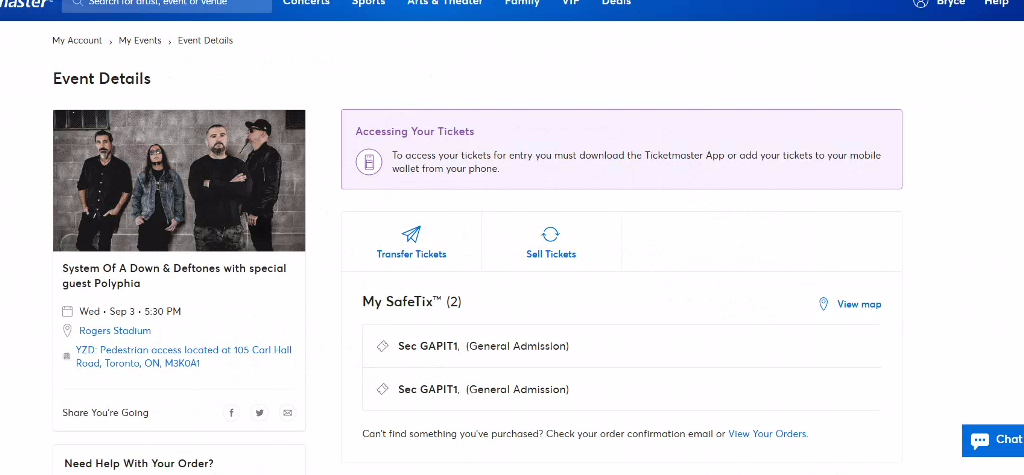Click the Sell Tickets label
Viewport: 1024px width, 475px height.
[x=551, y=254]
